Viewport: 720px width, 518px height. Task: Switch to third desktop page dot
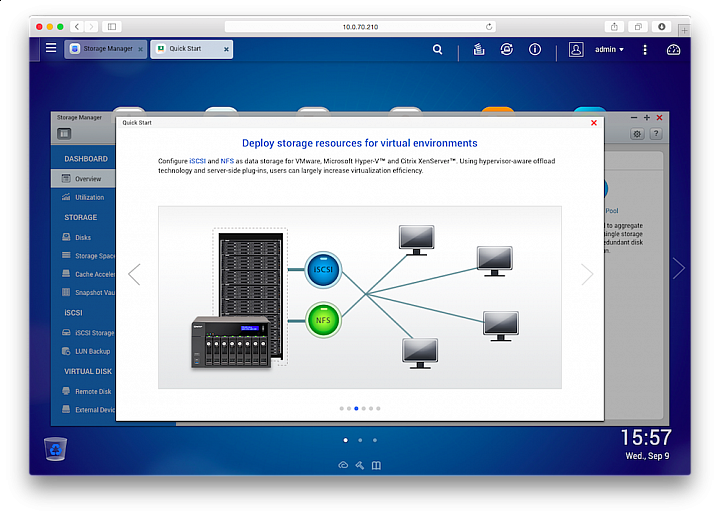tap(375, 440)
